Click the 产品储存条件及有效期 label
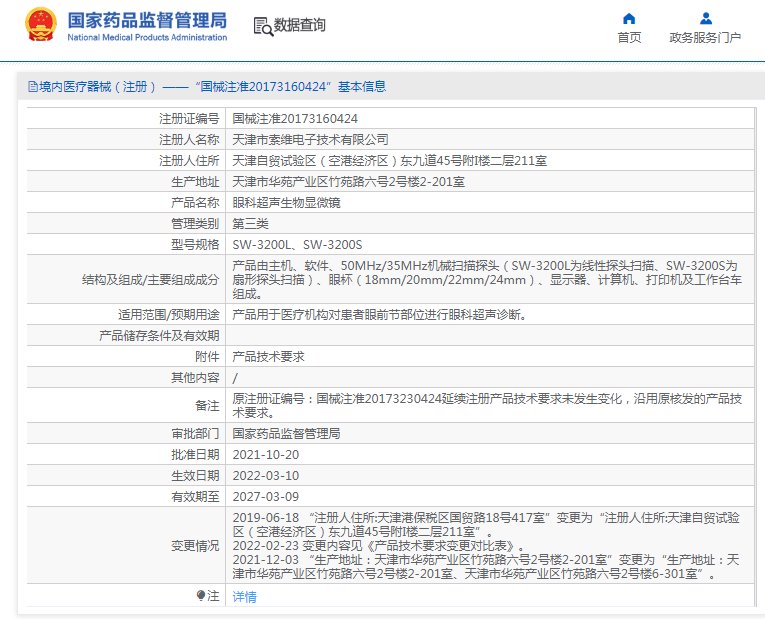Viewport: 765px width, 619px height. pos(159,336)
